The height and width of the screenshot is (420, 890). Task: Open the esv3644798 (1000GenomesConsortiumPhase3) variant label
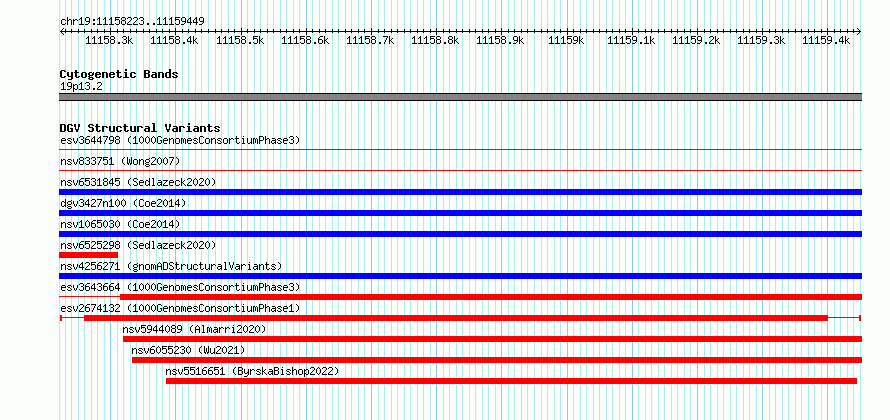[180, 140]
